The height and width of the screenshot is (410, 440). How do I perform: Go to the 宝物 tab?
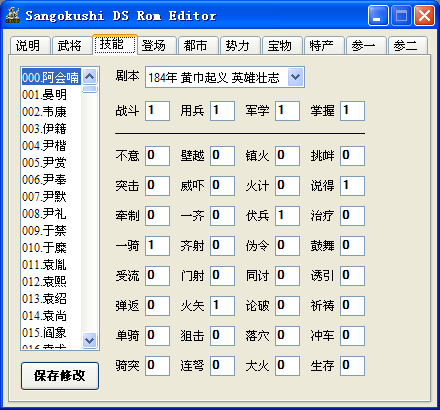[x=282, y=45]
